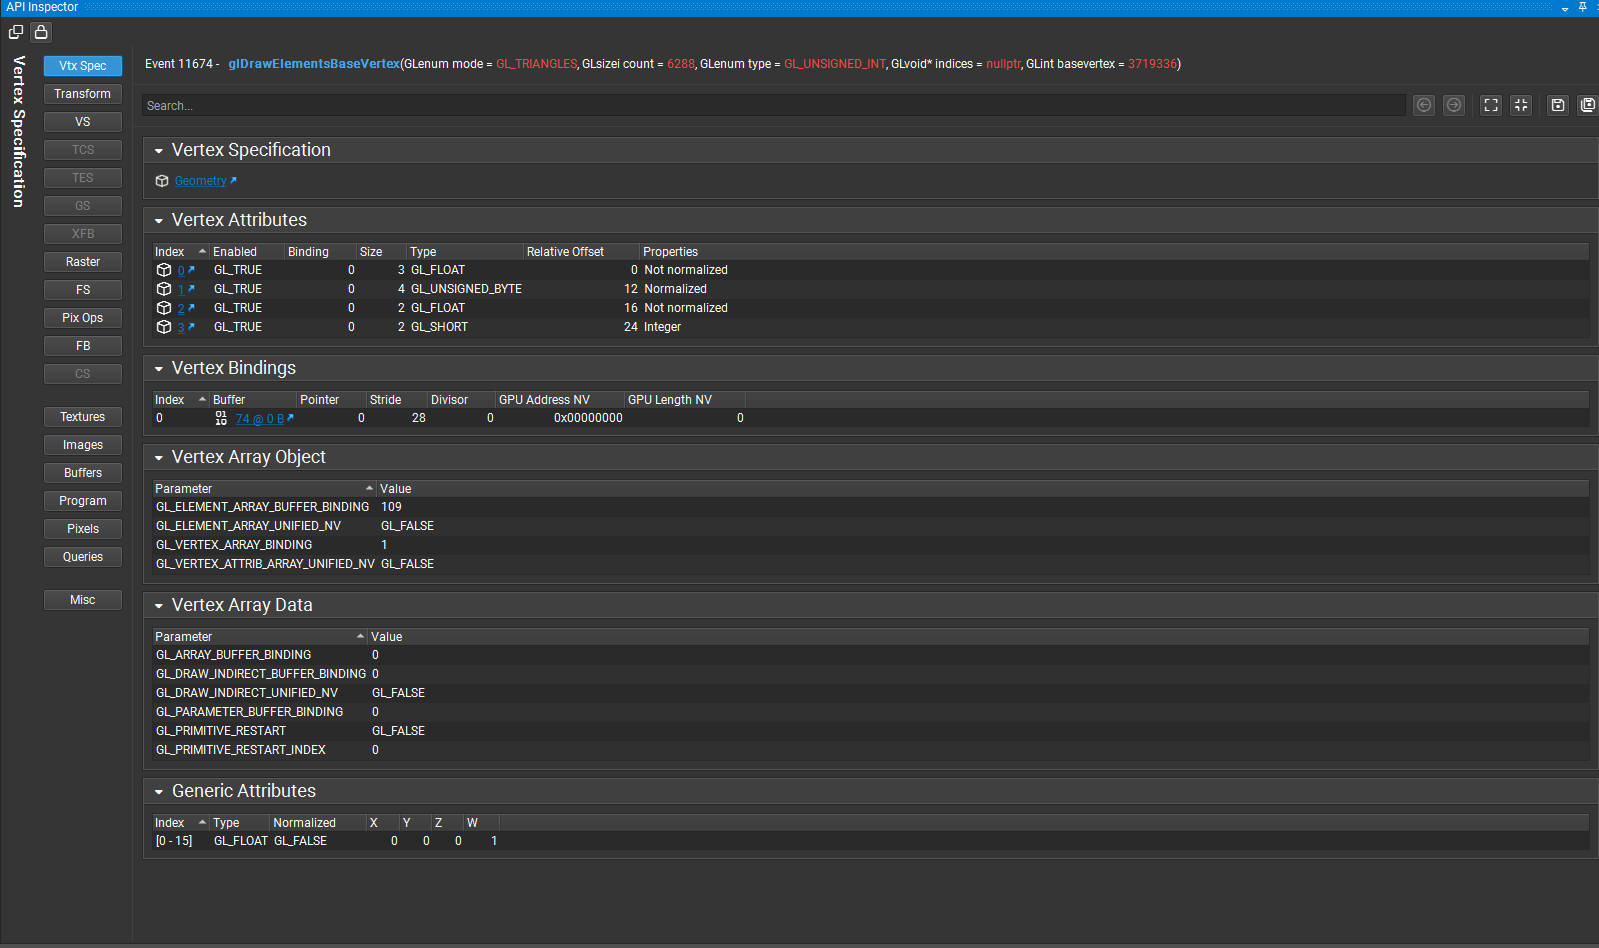
Task: Click the Search input field
Action: point(770,106)
